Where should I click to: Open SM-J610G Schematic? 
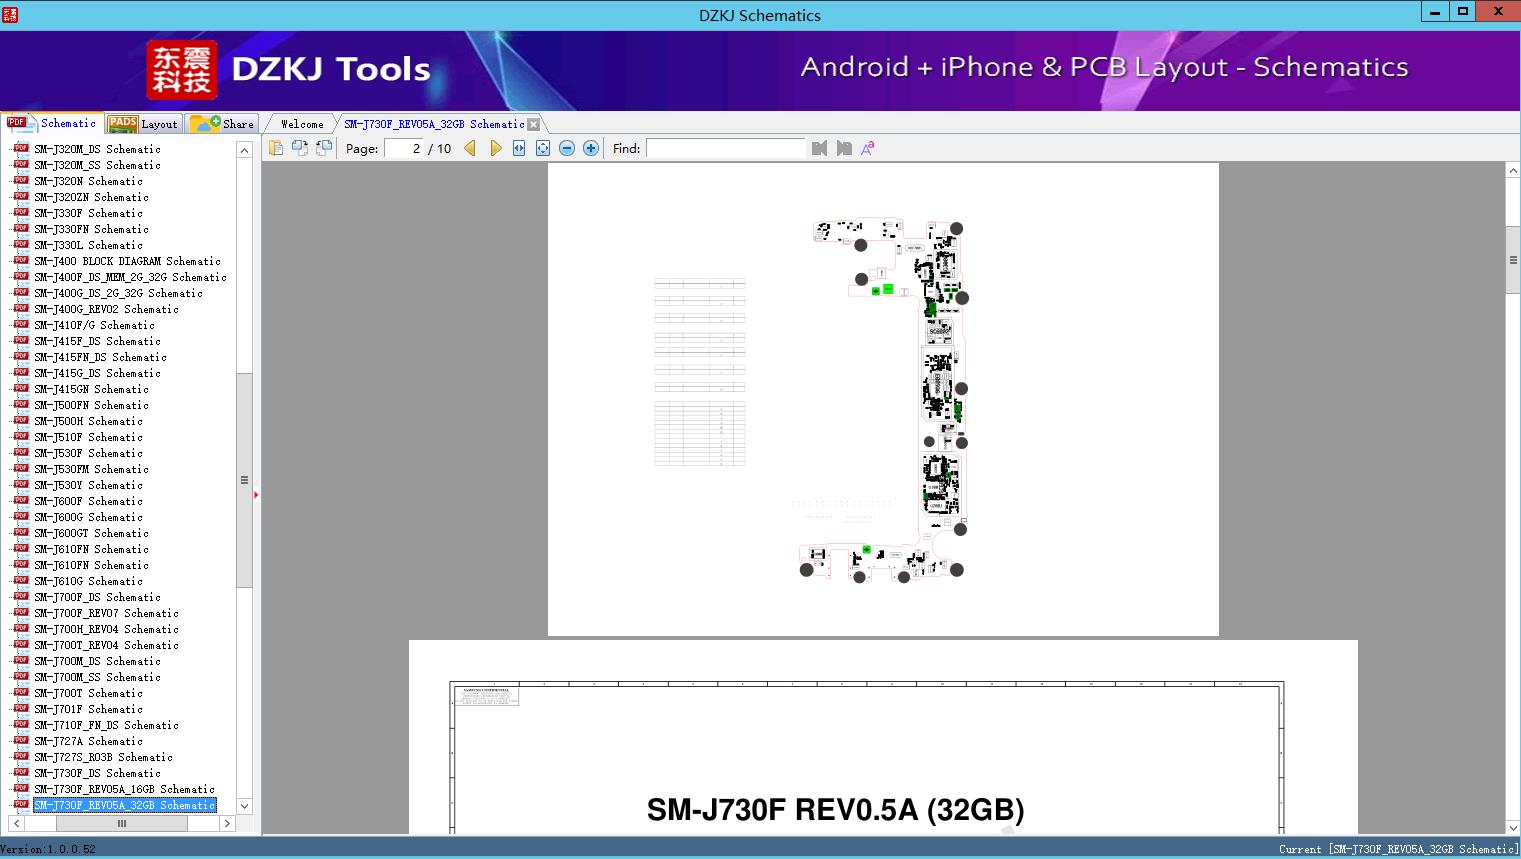88,581
